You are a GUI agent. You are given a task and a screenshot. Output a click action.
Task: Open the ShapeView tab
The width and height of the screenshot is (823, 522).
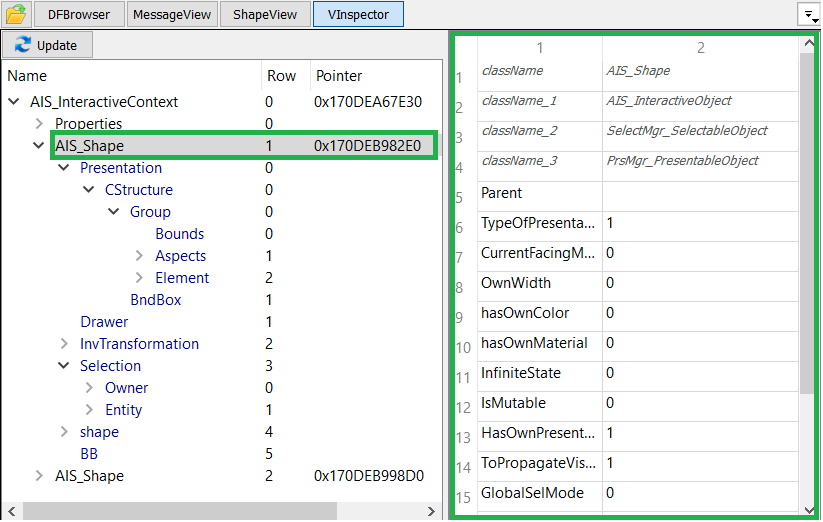[264, 15]
